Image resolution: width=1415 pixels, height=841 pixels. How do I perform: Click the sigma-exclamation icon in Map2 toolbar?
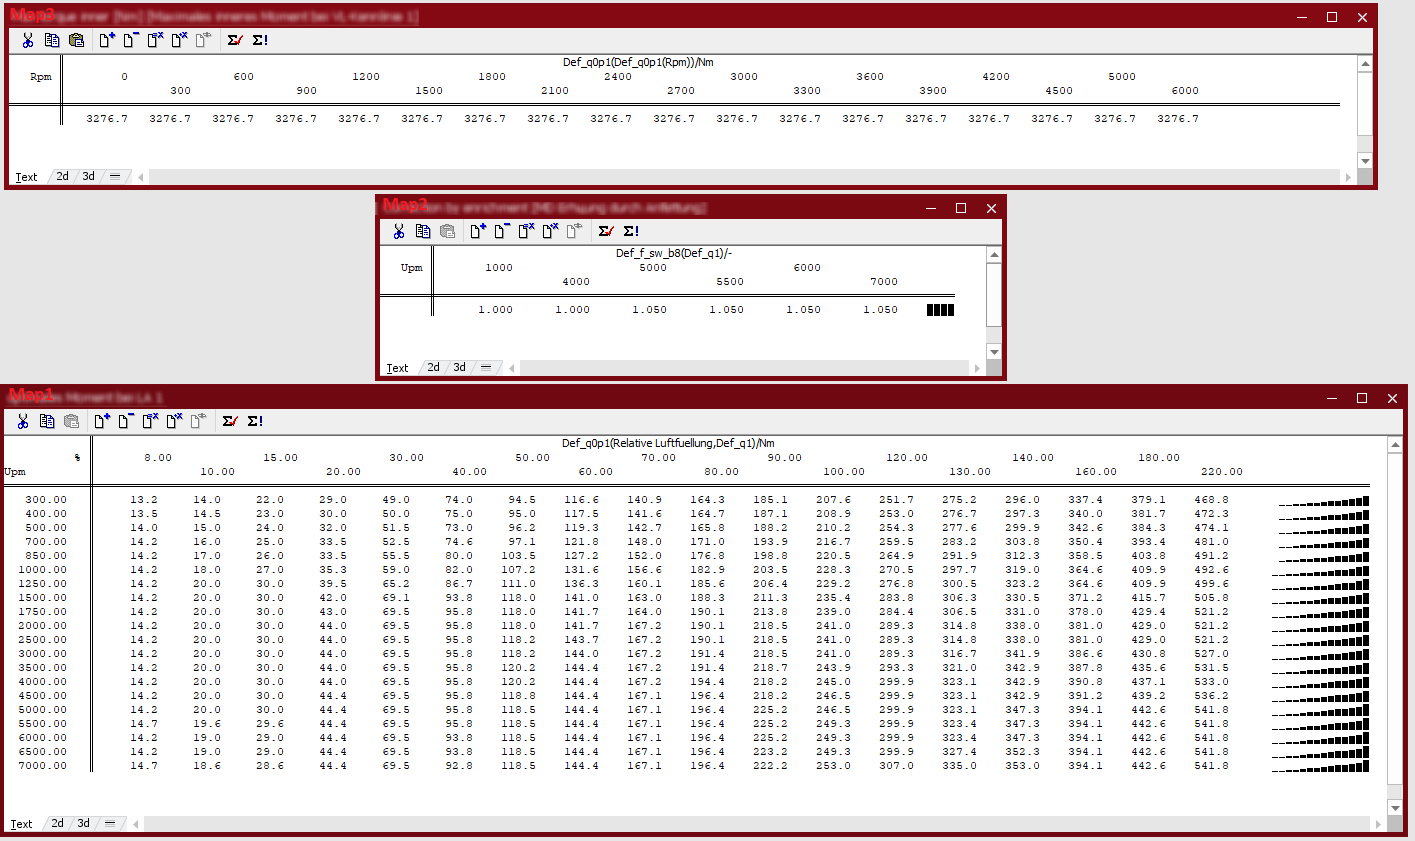(631, 231)
